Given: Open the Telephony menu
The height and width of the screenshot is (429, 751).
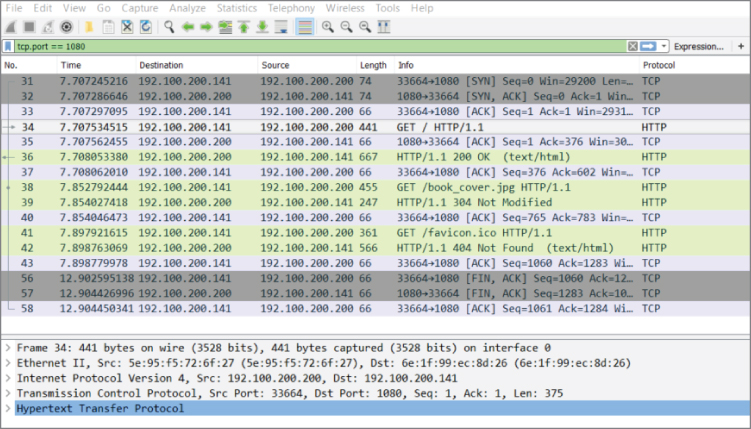Looking at the screenshot, I should pyautogui.click(x=291, y=8).
